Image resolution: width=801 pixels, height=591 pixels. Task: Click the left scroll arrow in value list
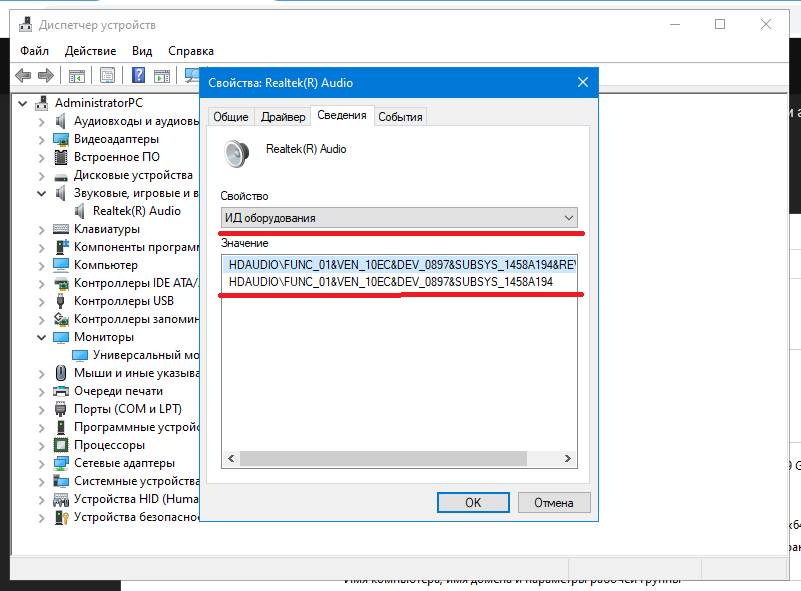(231, 458)
